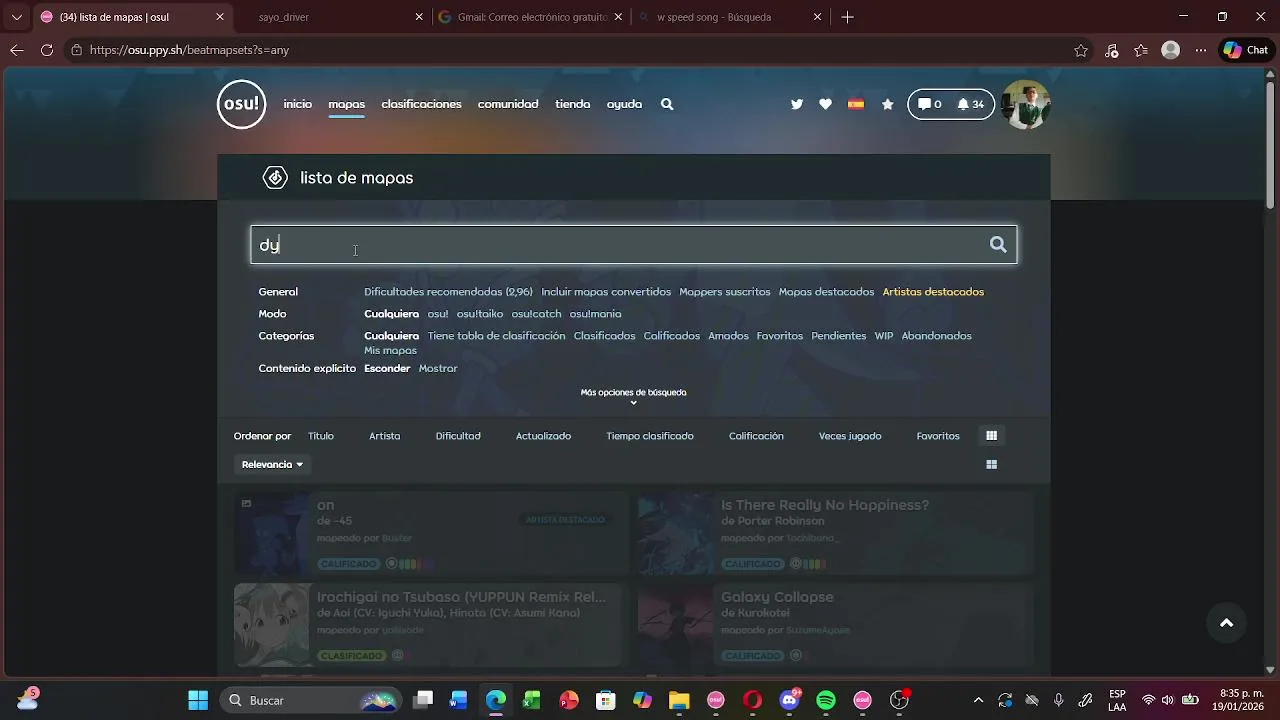The width and height of the screenshot is (1280, 720).
Task: Select osu!taiko mode filter
Action: pyautogui.click(x=480, y=314)
